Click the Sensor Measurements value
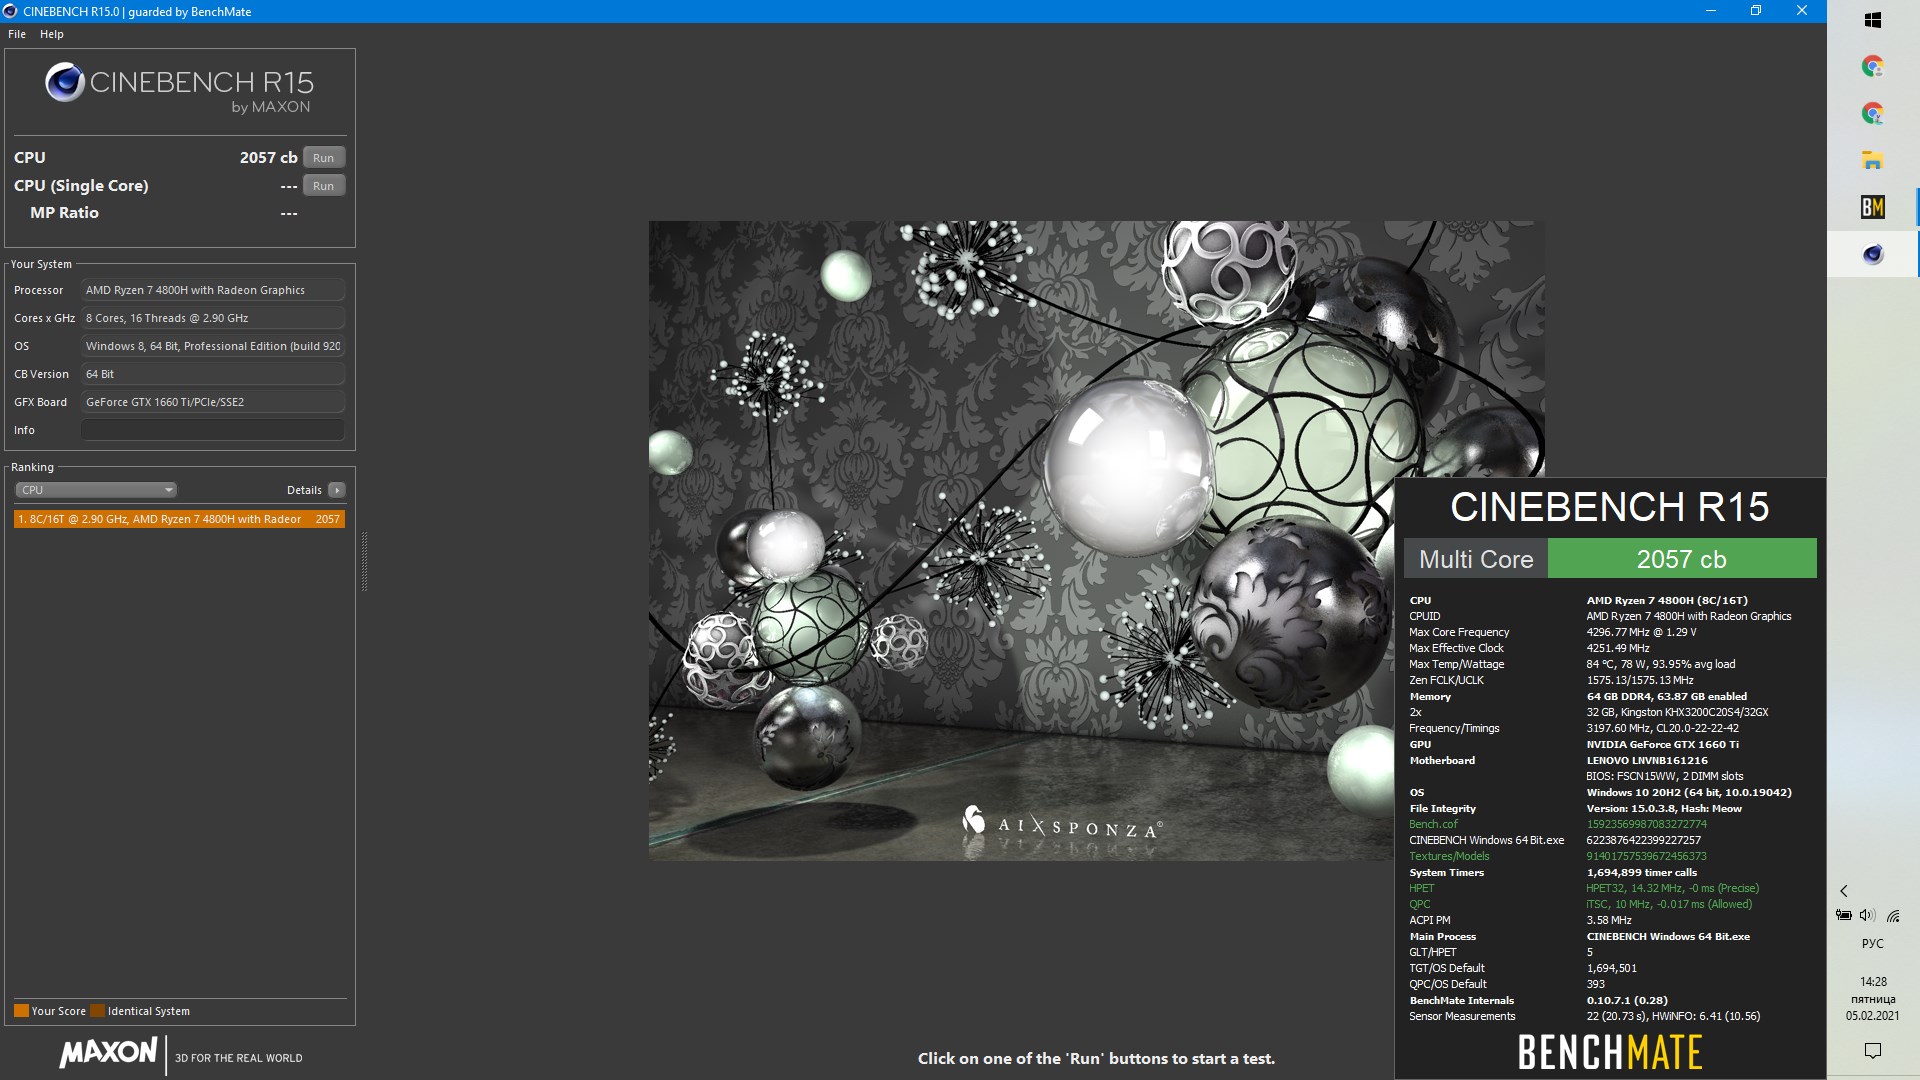This screenshot has width=1920, height=1080. click(1673, 1017)
